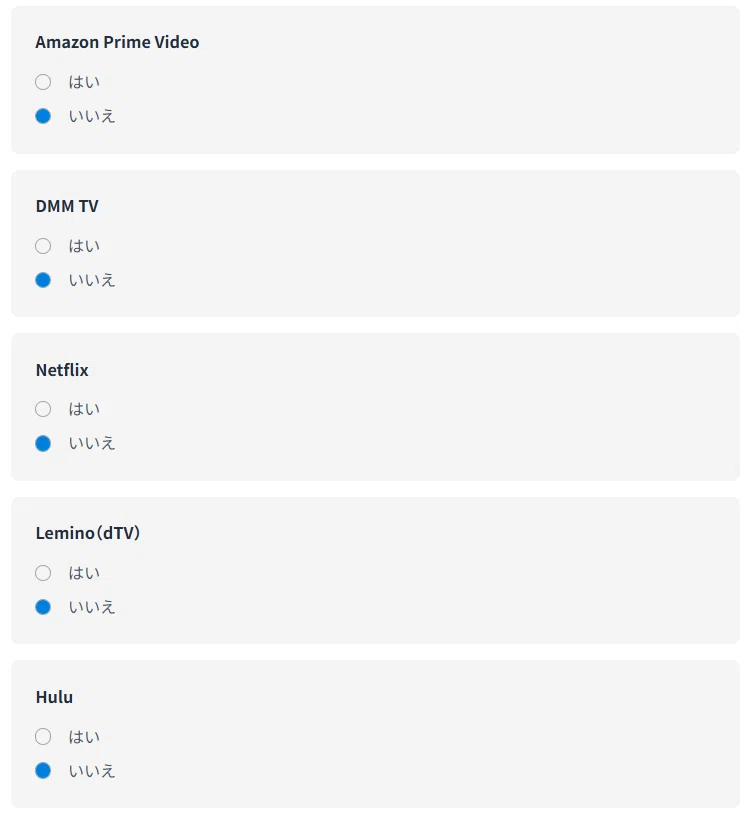This screenshot has width=750, height=814.
Task: Choose the いいえ radio circle under DMM TV
Action: [x=43, y=280]
